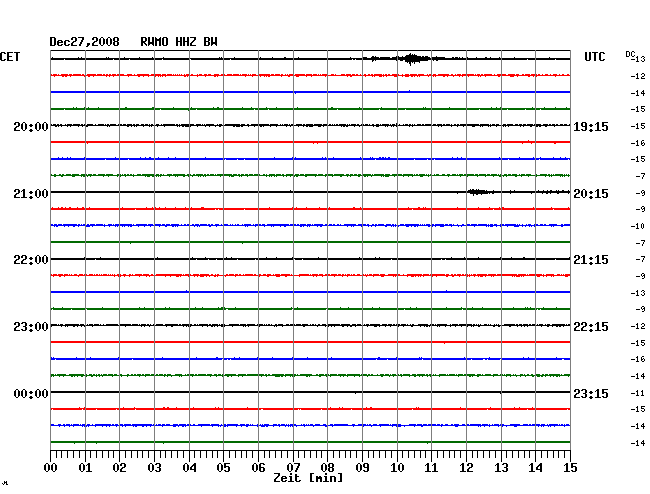Screen dimensions: 650x494
Task: Click minute tick label 04
Action: tap(189, 468)
